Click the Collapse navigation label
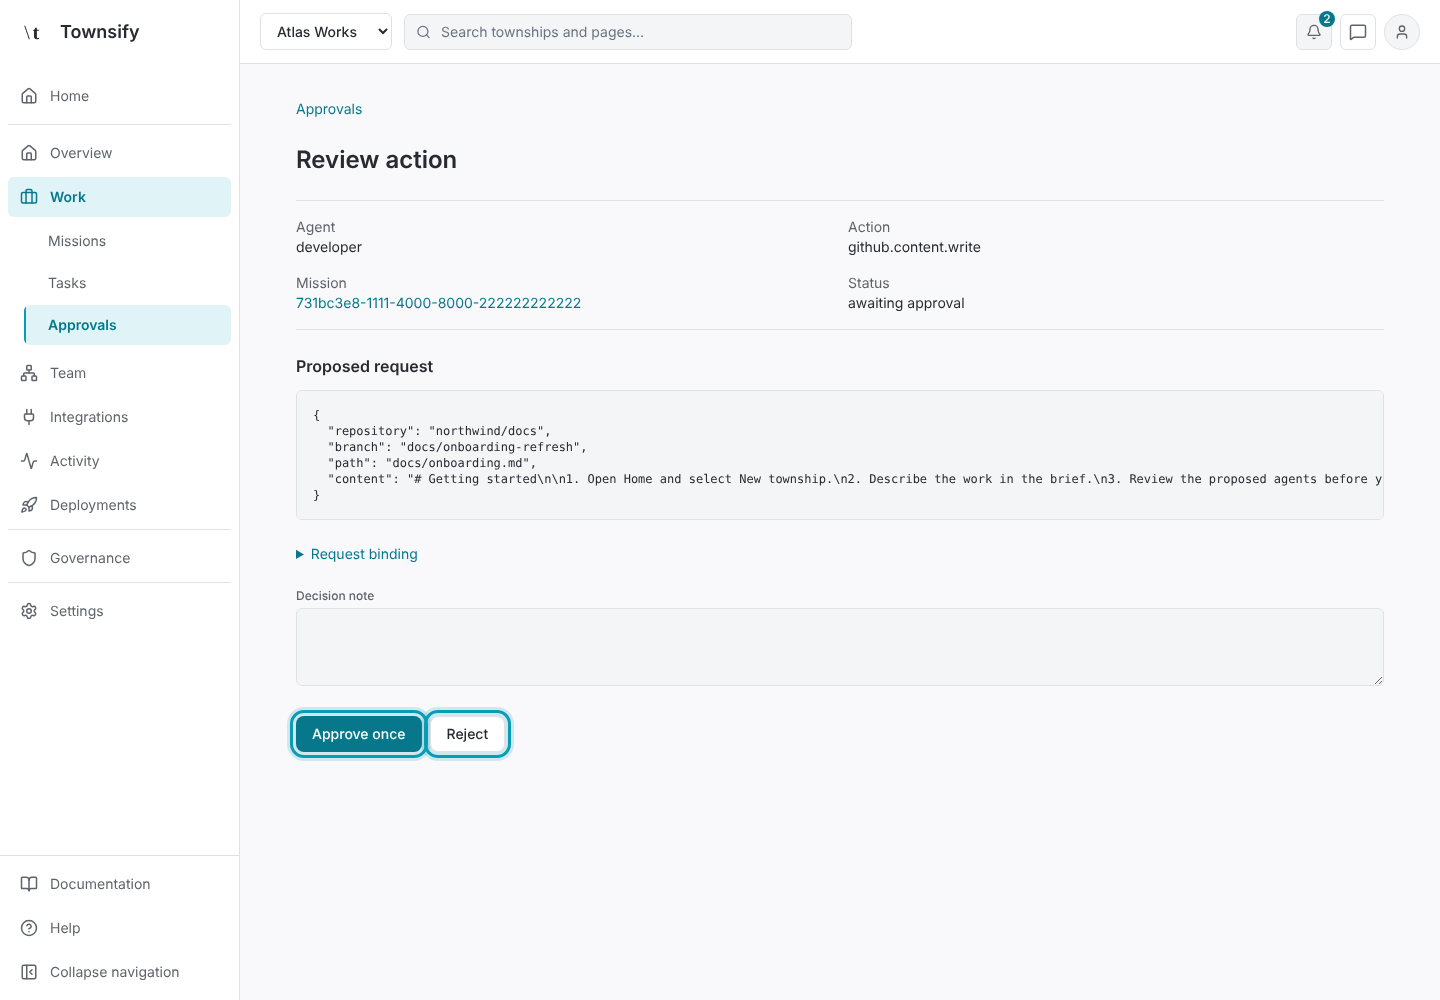The width and height of the screenshot is (1440, 1000). [x=115, y=972]
